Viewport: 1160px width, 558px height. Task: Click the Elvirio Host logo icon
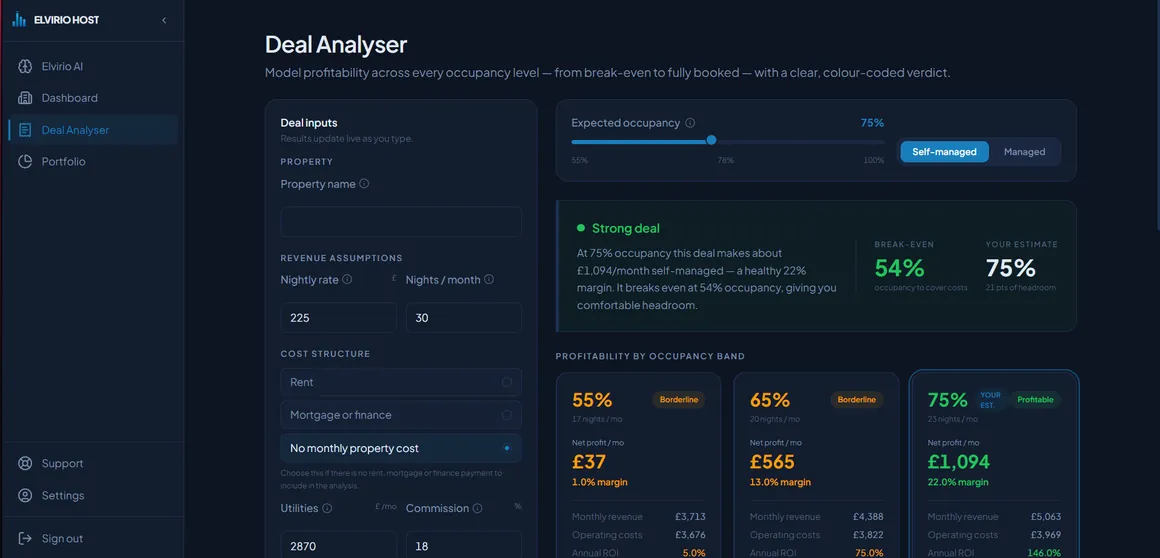tap(19, 20)
